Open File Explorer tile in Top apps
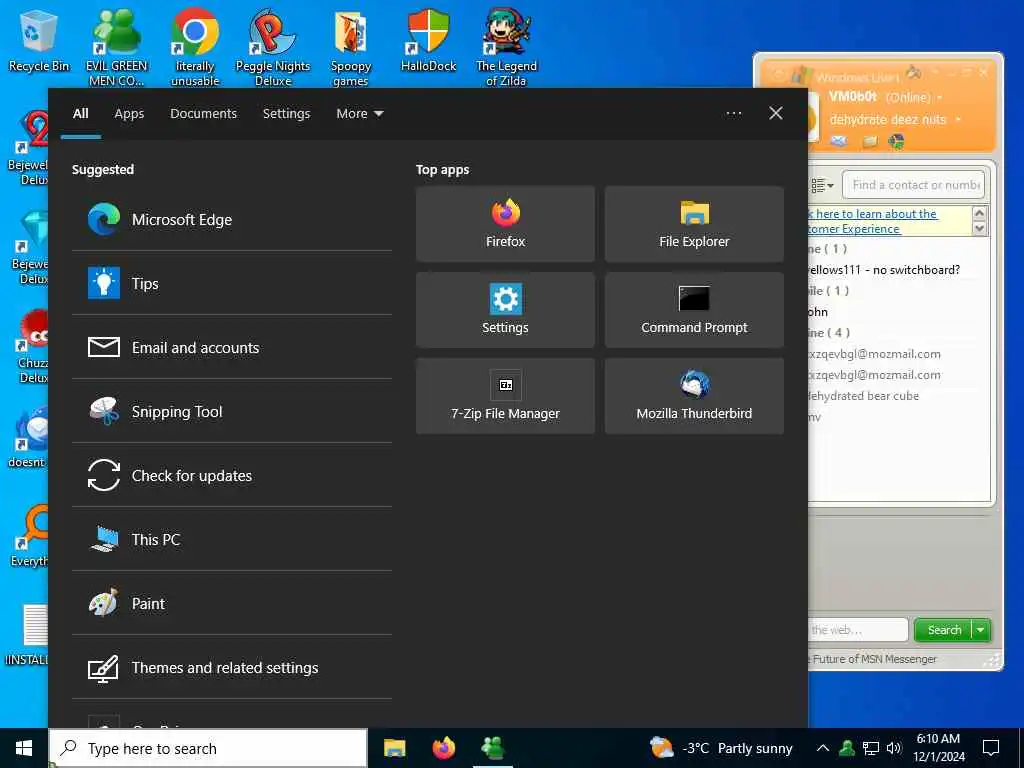 [694, 224]
